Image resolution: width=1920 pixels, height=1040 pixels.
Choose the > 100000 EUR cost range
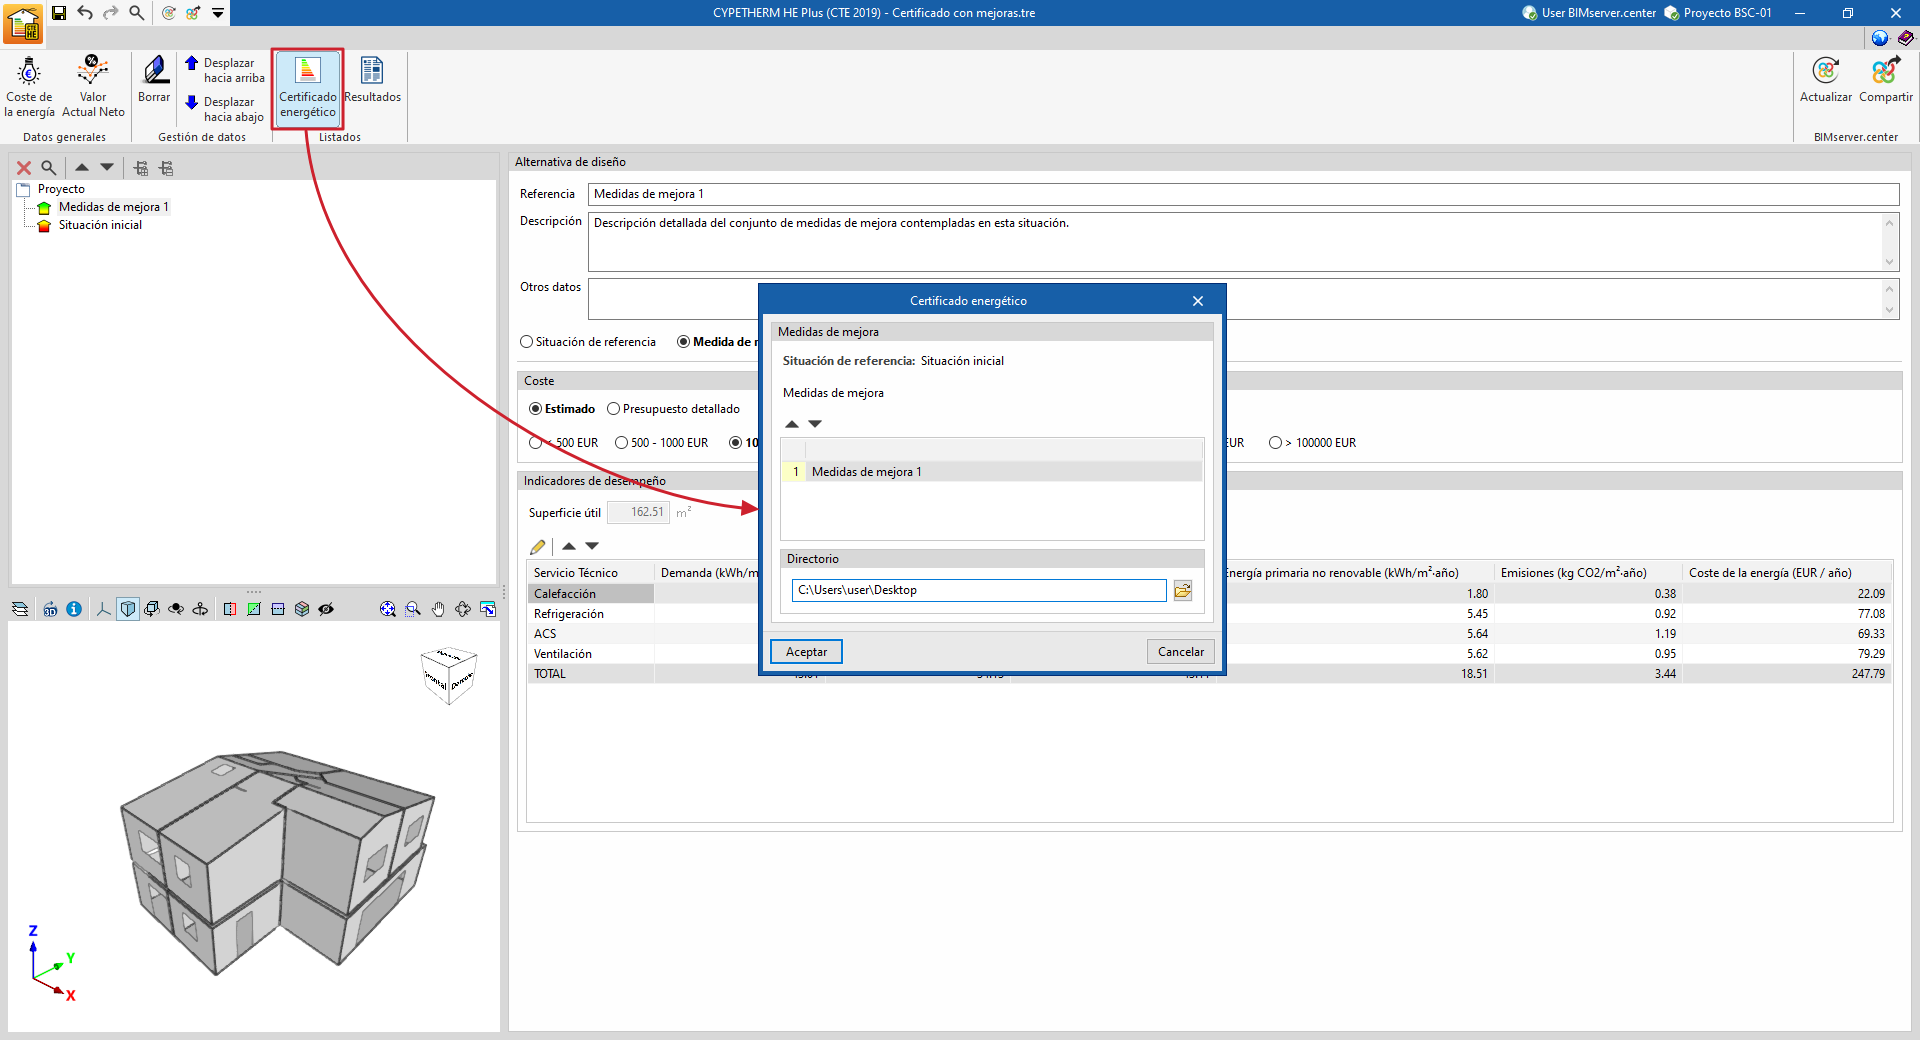pyautogui.click(x=1275, y=443)
